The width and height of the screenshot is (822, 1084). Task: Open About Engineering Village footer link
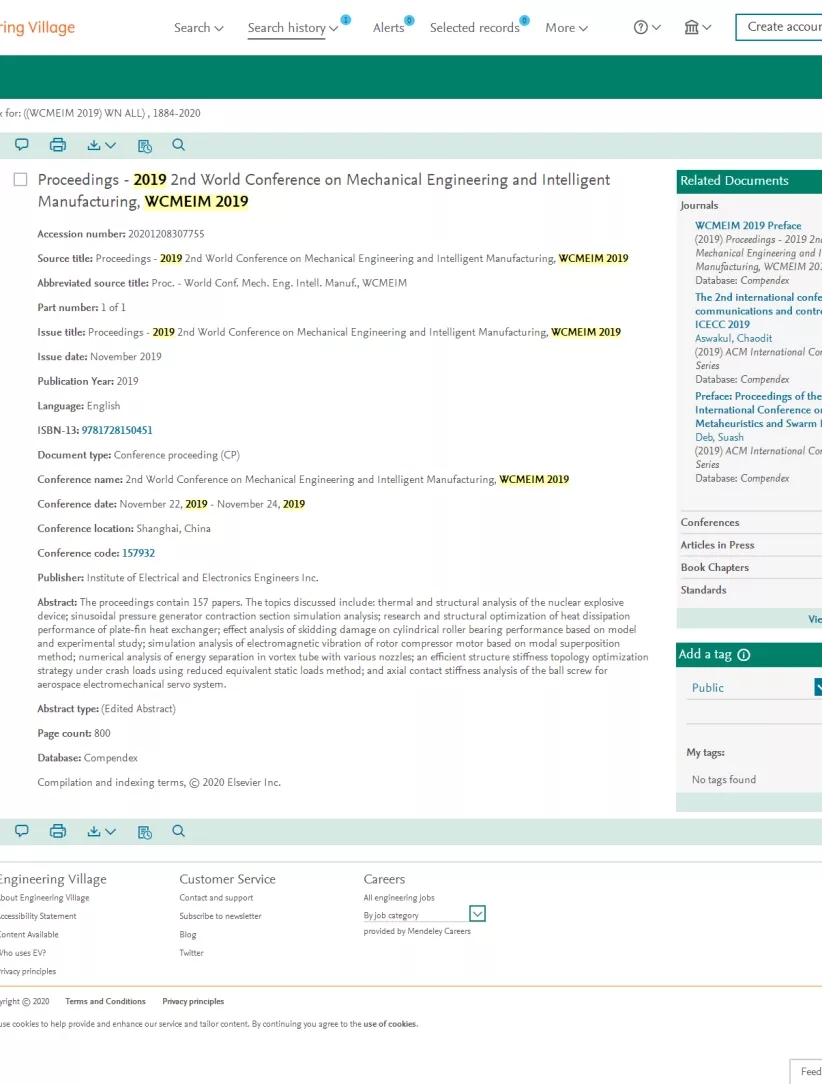click(44, 897)
